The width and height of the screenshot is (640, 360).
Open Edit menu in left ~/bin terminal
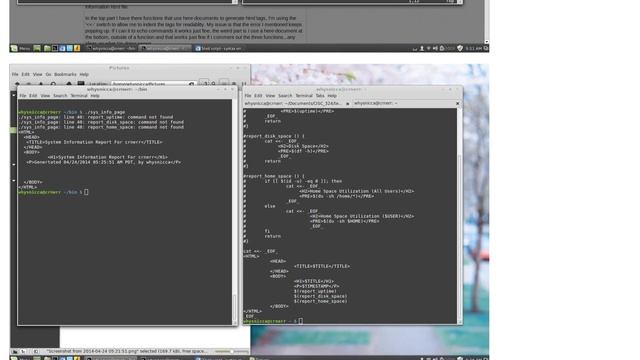33,96
